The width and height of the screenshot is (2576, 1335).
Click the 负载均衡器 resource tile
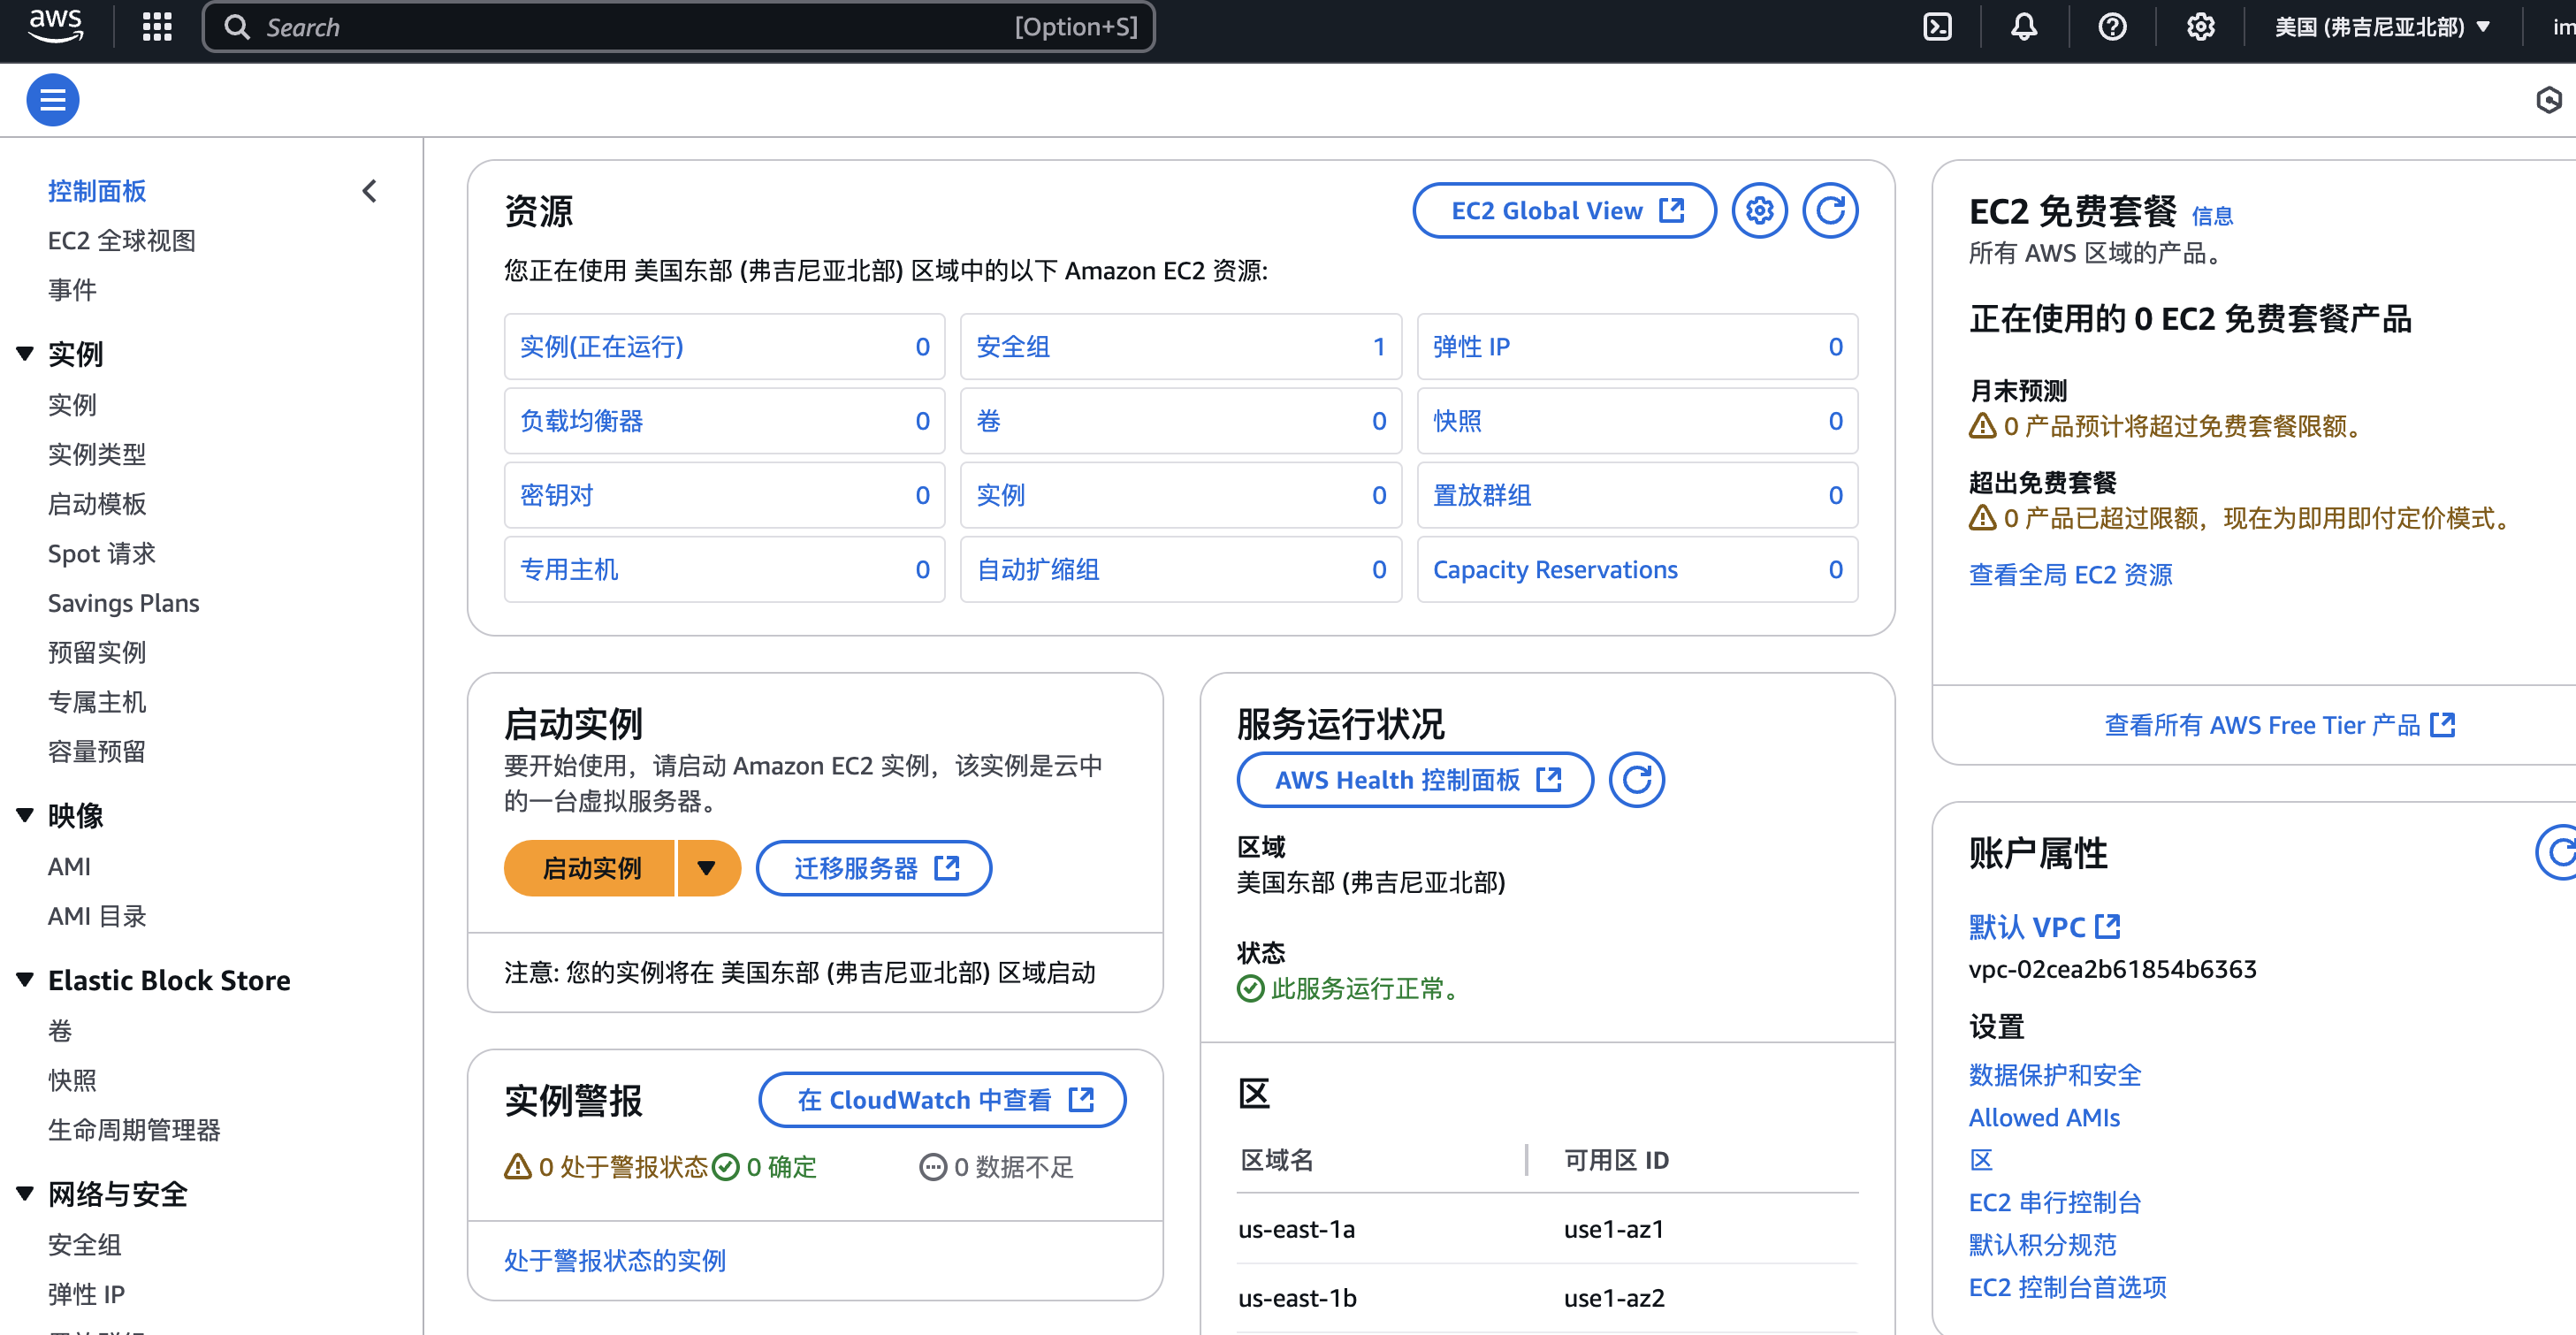(x=724, y=421)
